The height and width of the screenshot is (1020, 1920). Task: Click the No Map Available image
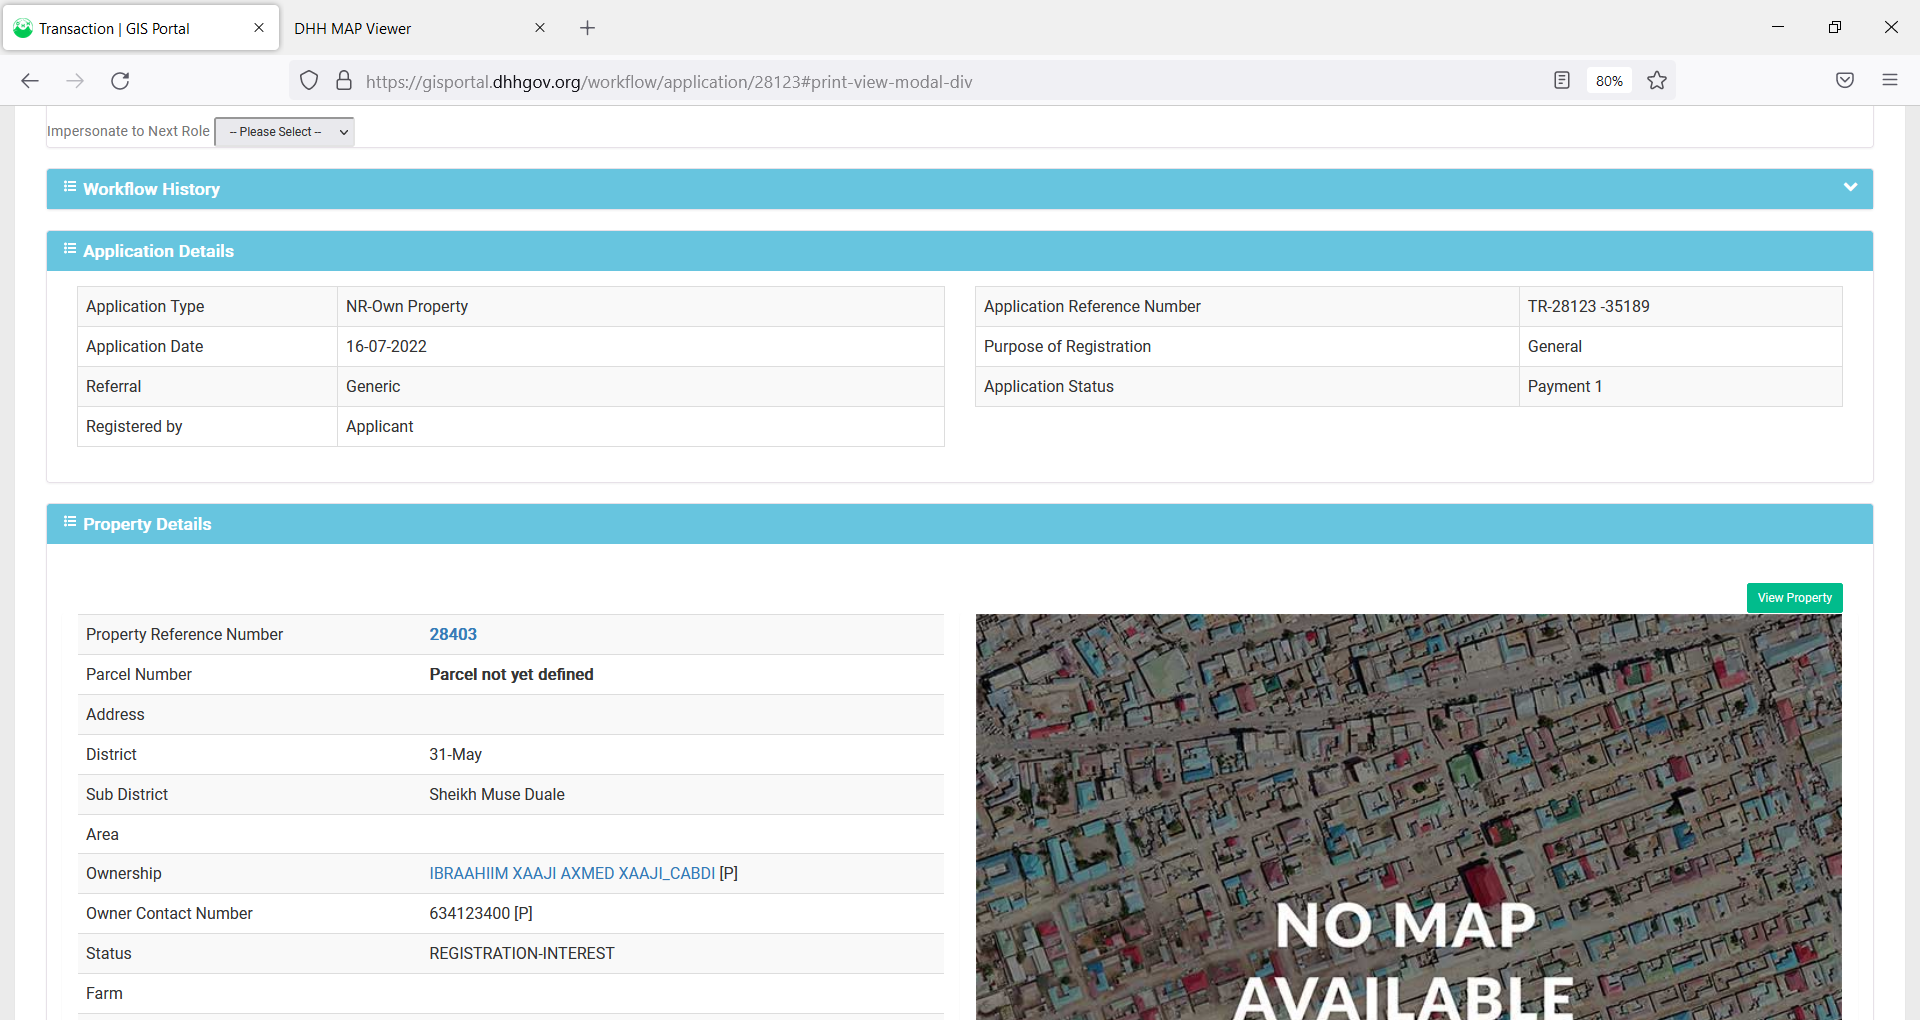click(1409, 817)
